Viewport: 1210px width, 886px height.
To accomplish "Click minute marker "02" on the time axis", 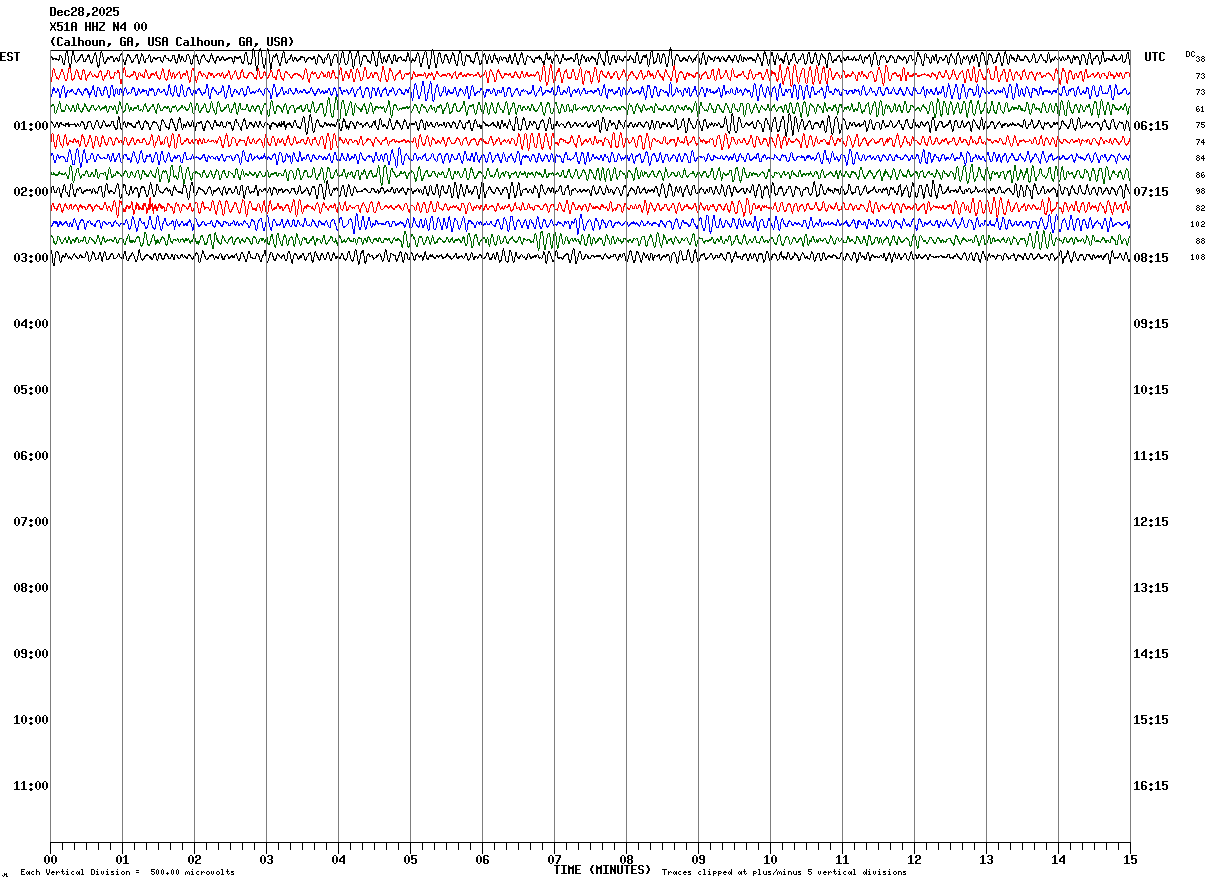I will [x=194, y=859].
